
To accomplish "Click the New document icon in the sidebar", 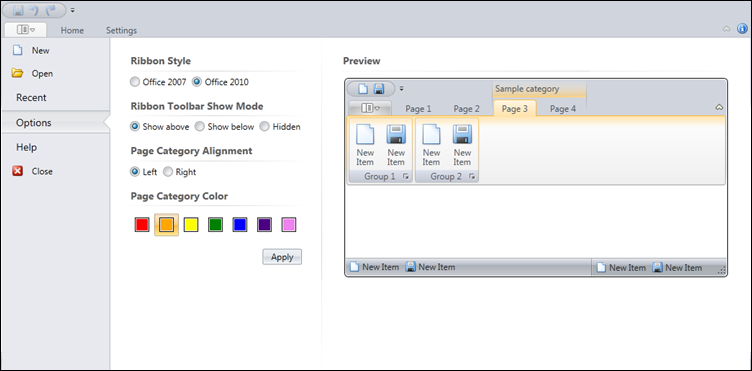I will click(17, 50).
